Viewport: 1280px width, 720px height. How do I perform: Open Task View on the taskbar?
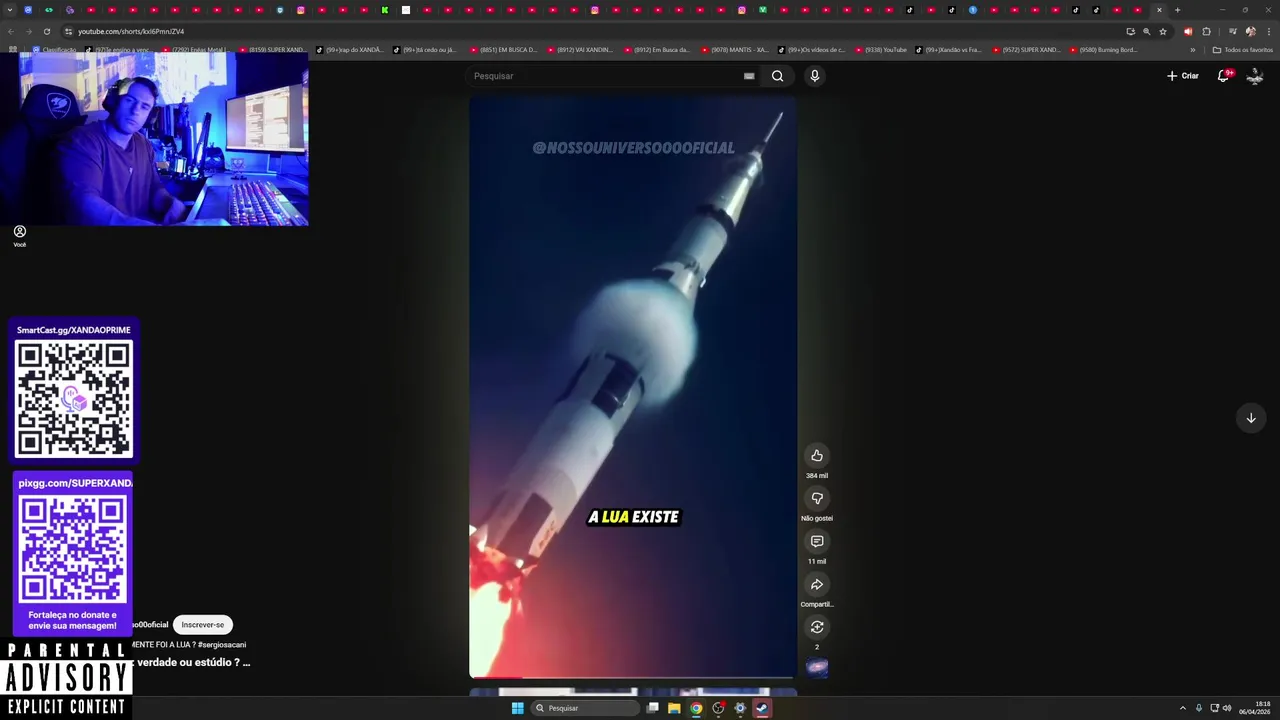(x=653, y=708)
